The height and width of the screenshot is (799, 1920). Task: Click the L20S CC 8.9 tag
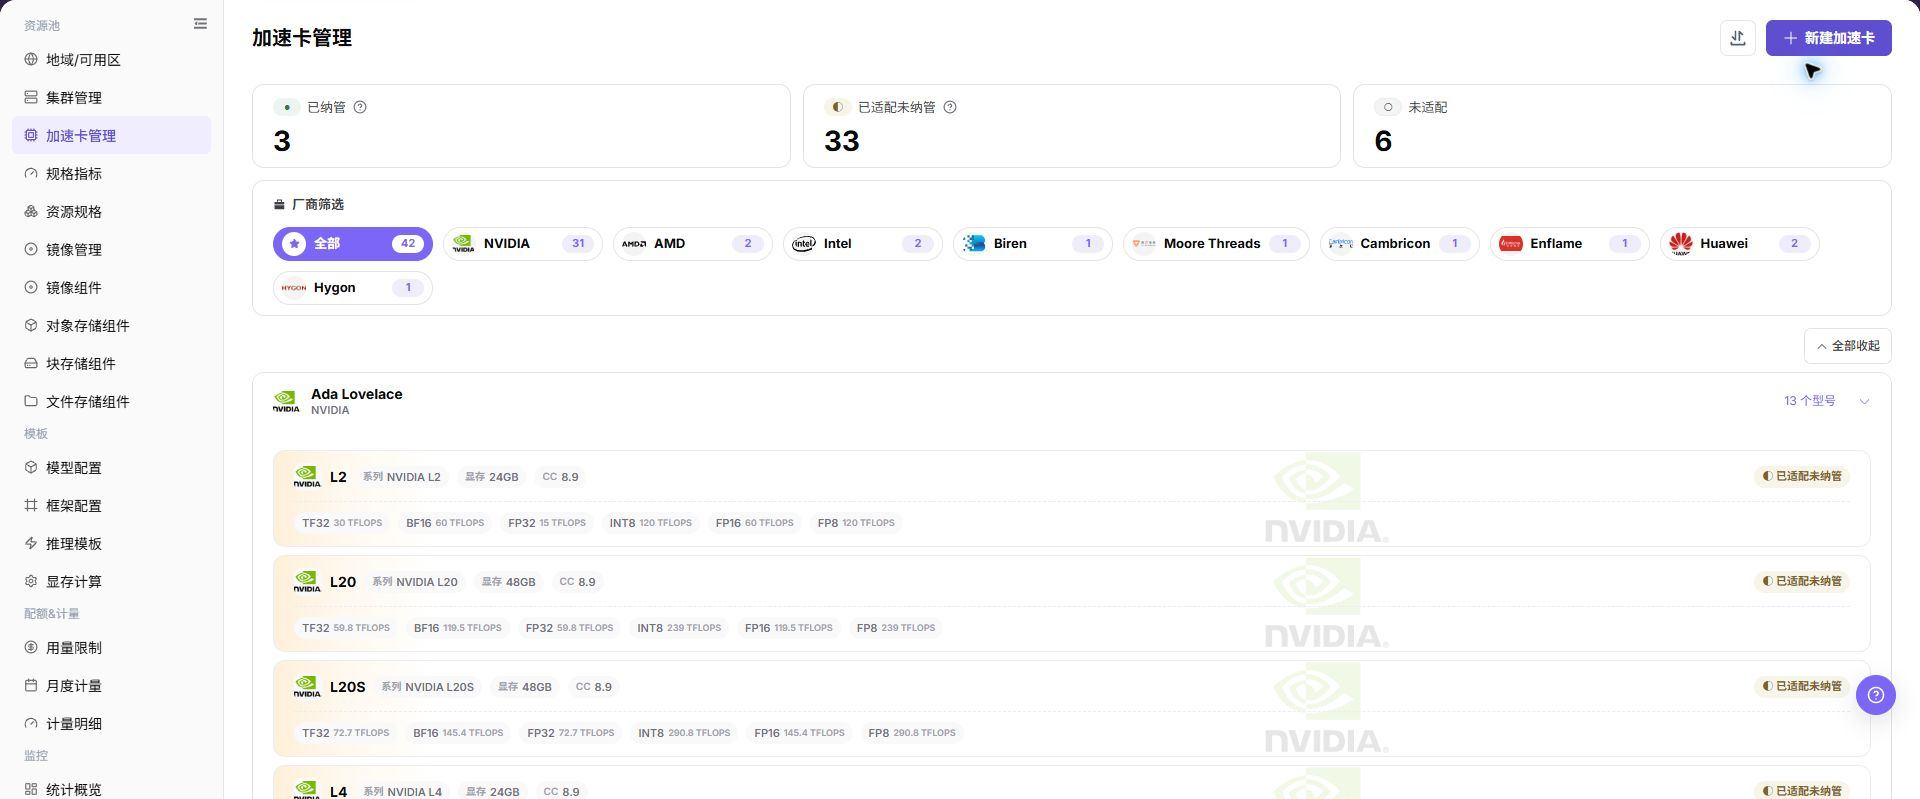[x=594, y=687]
